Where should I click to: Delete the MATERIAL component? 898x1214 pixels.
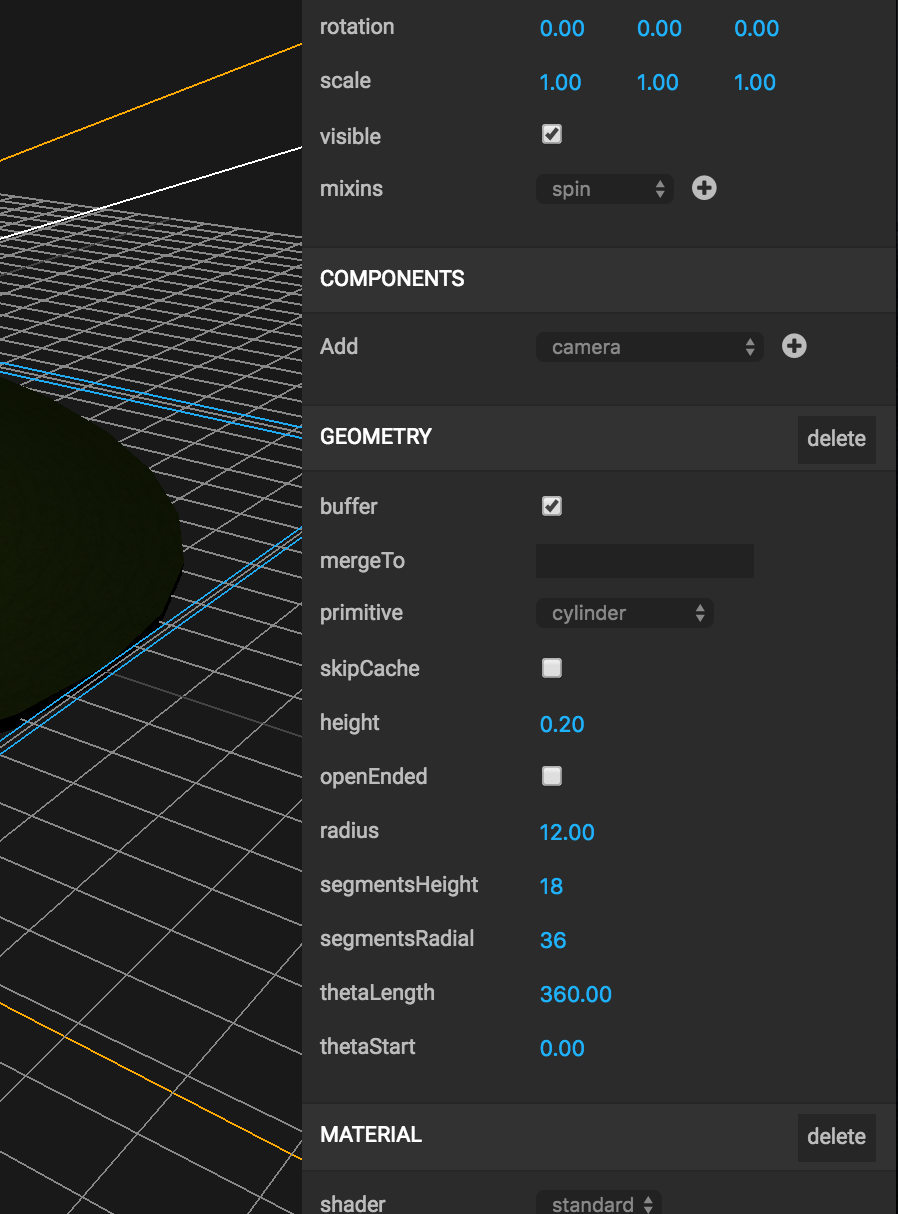click(x=836, y=1137)
